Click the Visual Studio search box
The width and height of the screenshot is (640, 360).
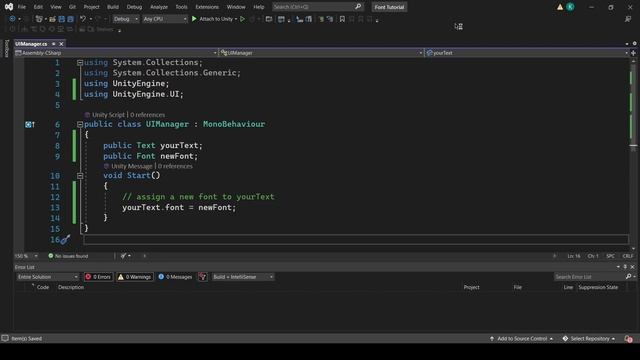[x=317, y=7]
